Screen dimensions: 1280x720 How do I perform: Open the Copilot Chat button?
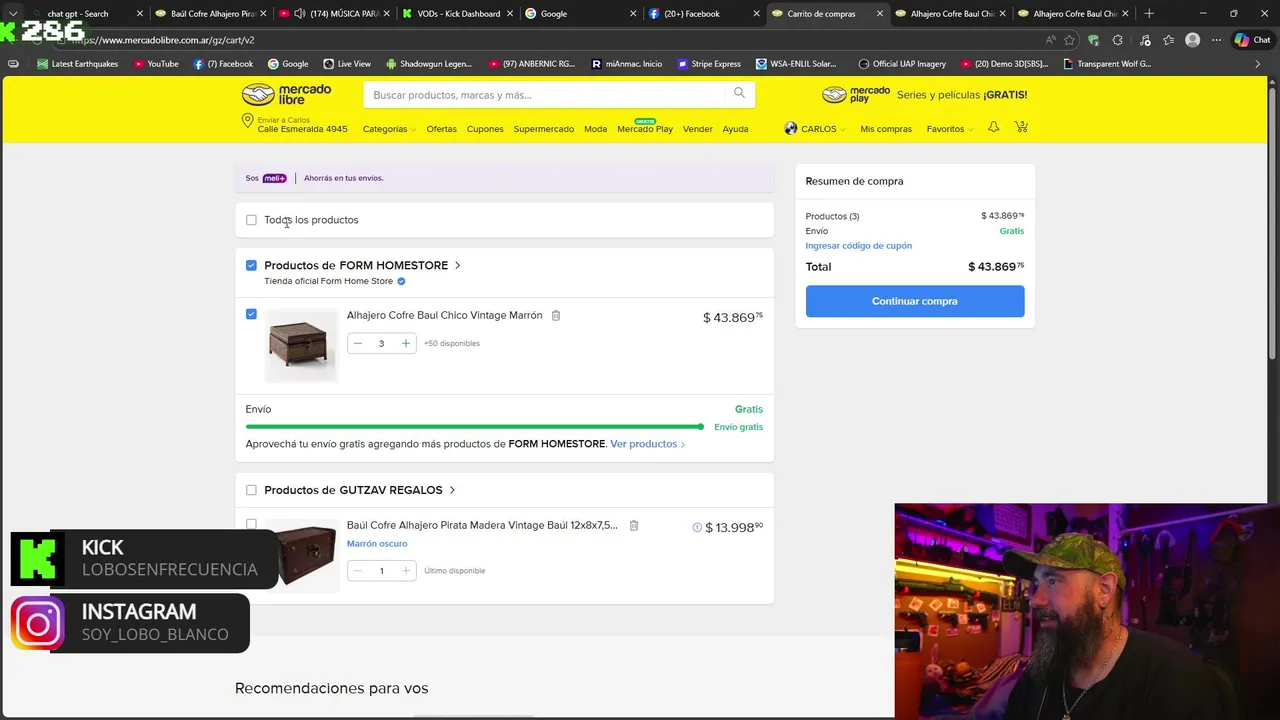point(1254,40)
